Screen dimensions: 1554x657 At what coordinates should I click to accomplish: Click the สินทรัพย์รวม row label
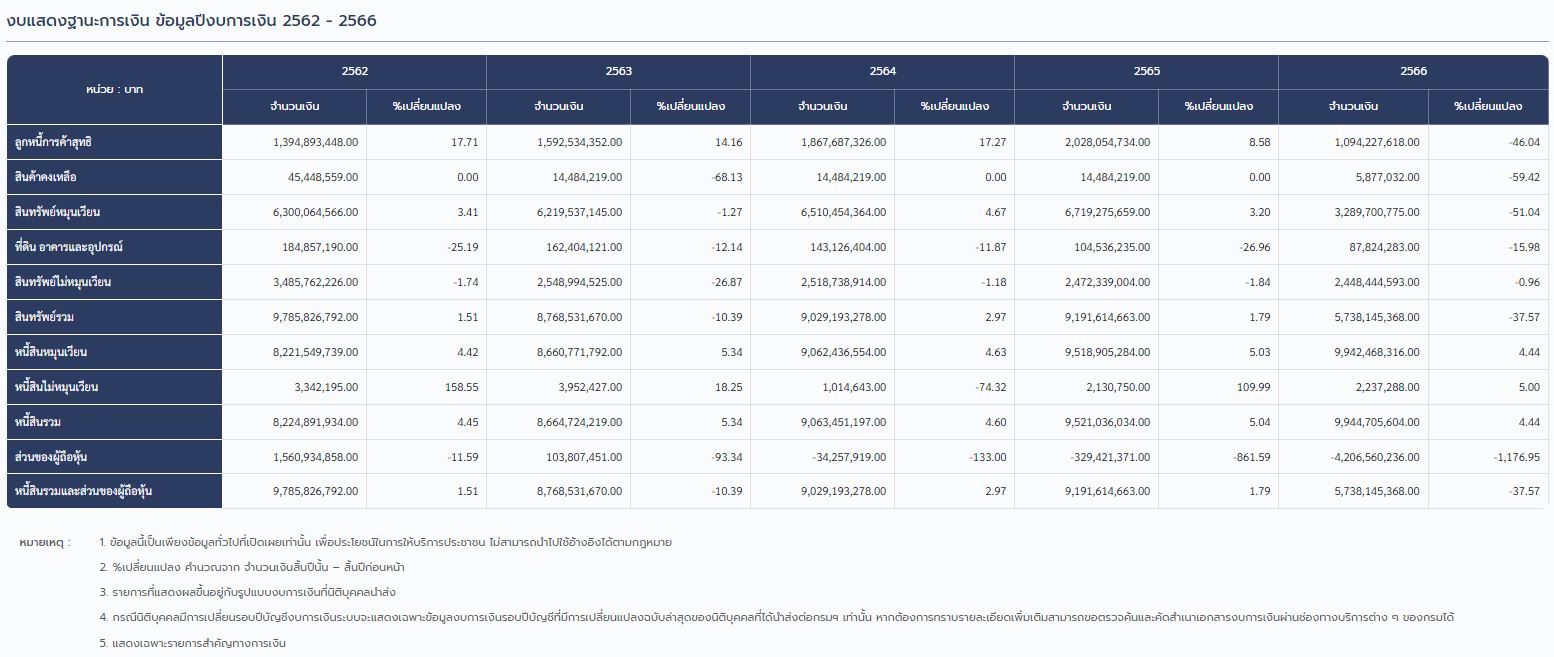(x=45, y=317)
